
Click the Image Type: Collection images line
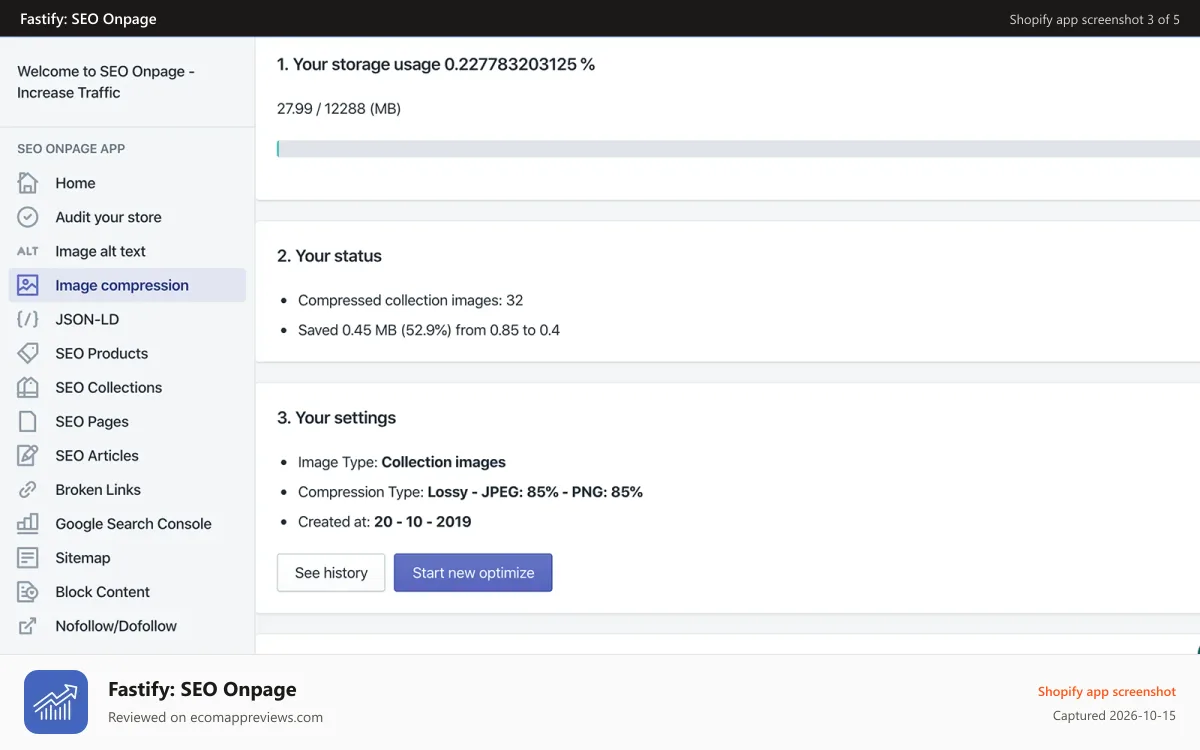pos(402,462)
